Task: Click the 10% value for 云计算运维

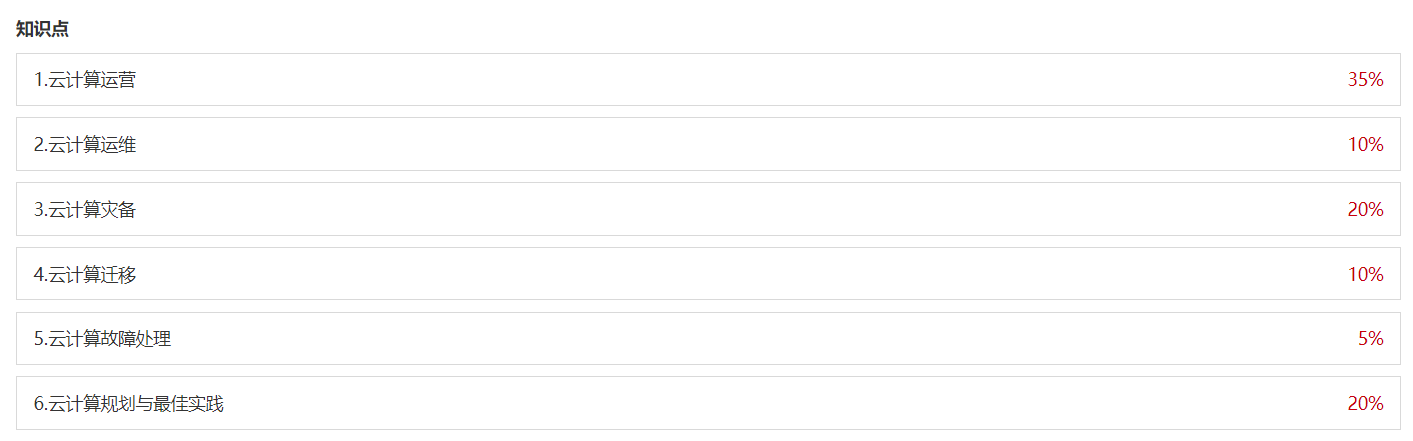Action: point(1365,145)
